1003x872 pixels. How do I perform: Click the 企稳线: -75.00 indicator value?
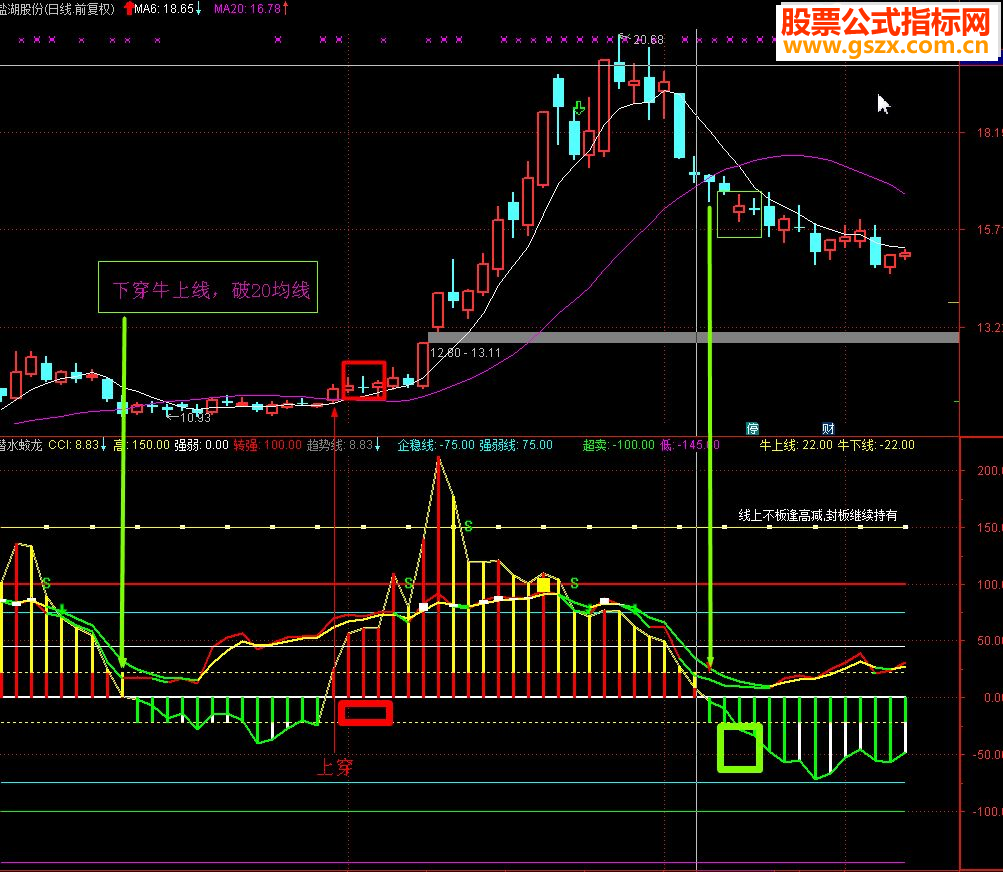[436, 445]
